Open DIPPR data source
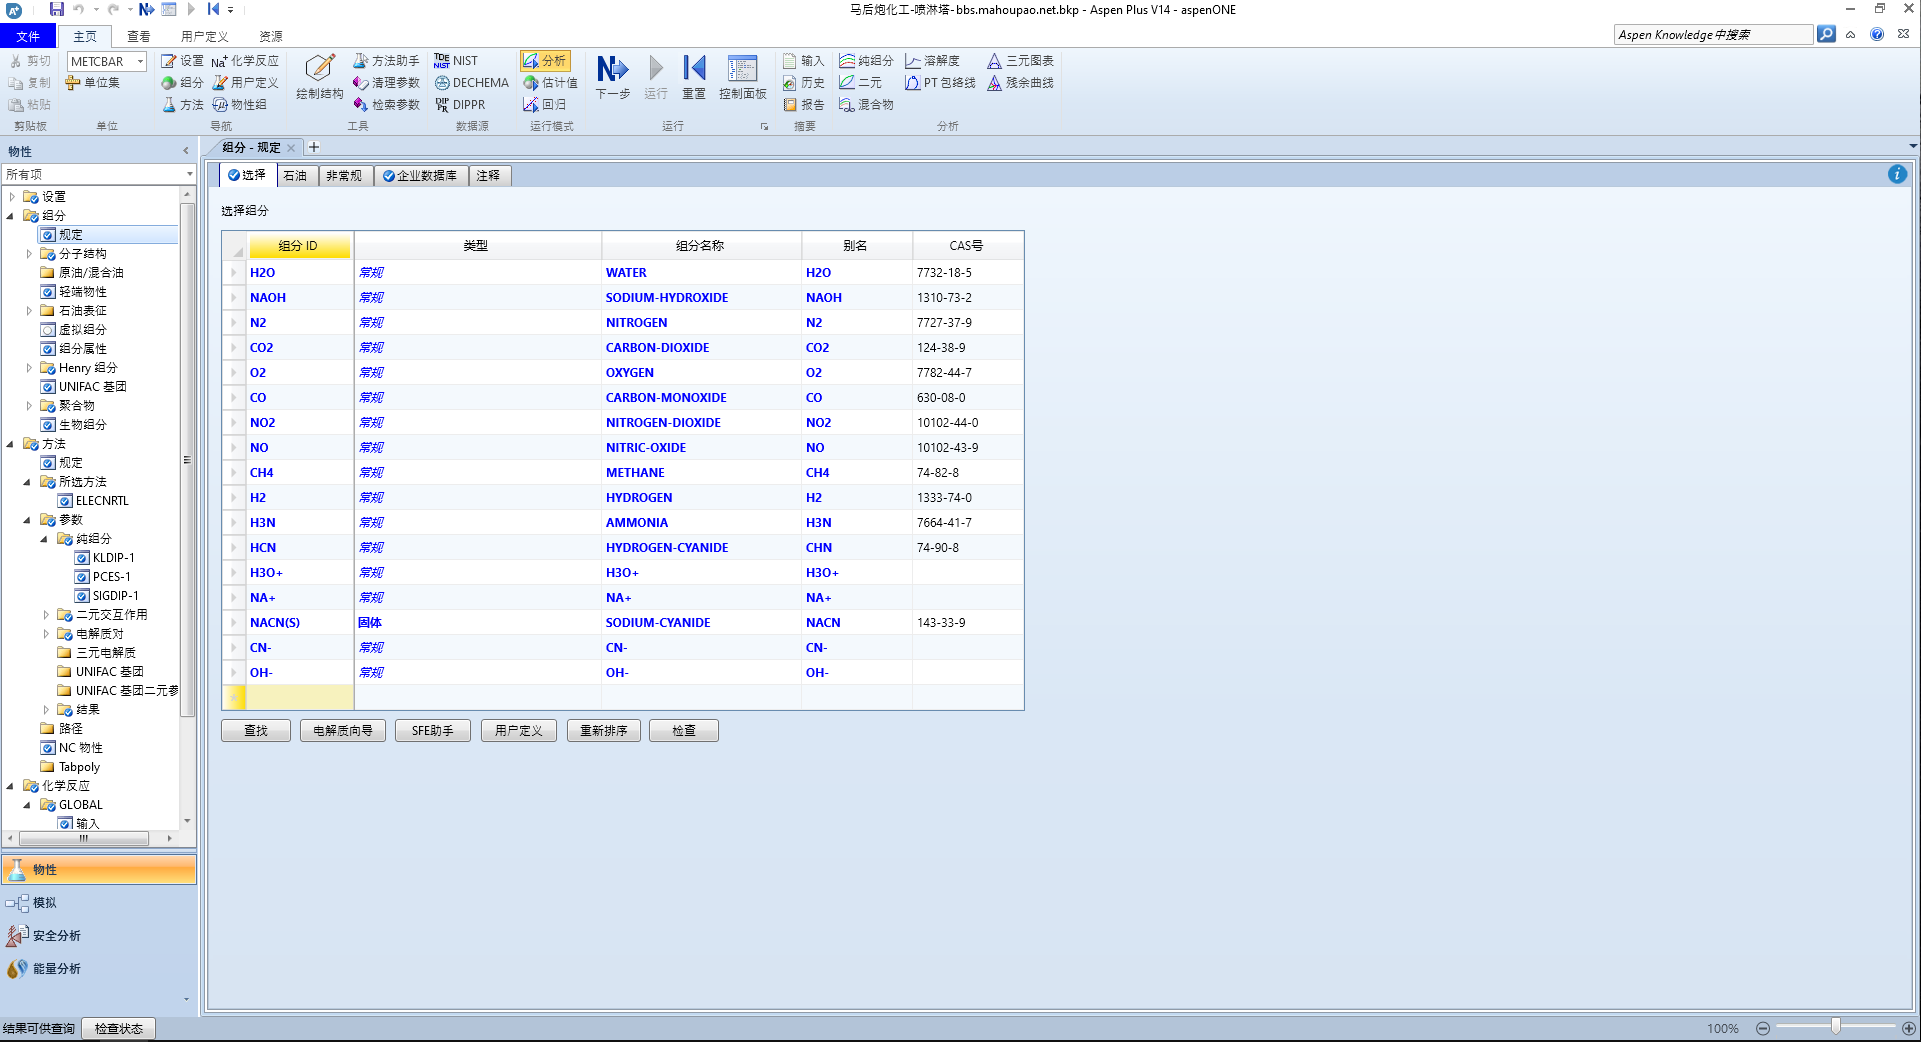Image resolution: width=1921 pixels, height=1042 pixels. (x=460, y=105)
